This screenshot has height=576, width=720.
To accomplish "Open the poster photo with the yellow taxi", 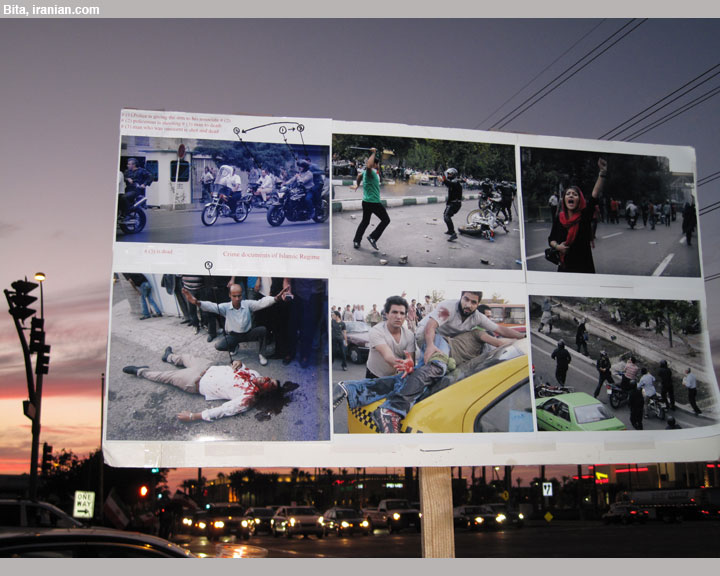I will tap(431, 361).
